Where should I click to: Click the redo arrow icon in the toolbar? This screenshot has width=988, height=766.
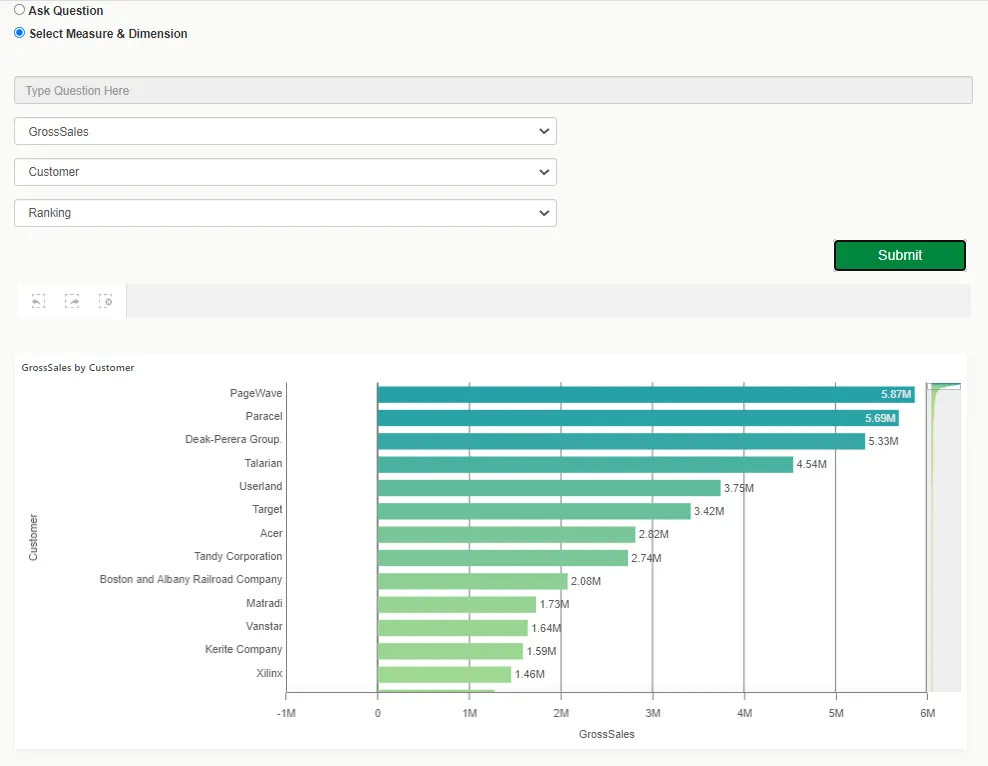(72, 300)
